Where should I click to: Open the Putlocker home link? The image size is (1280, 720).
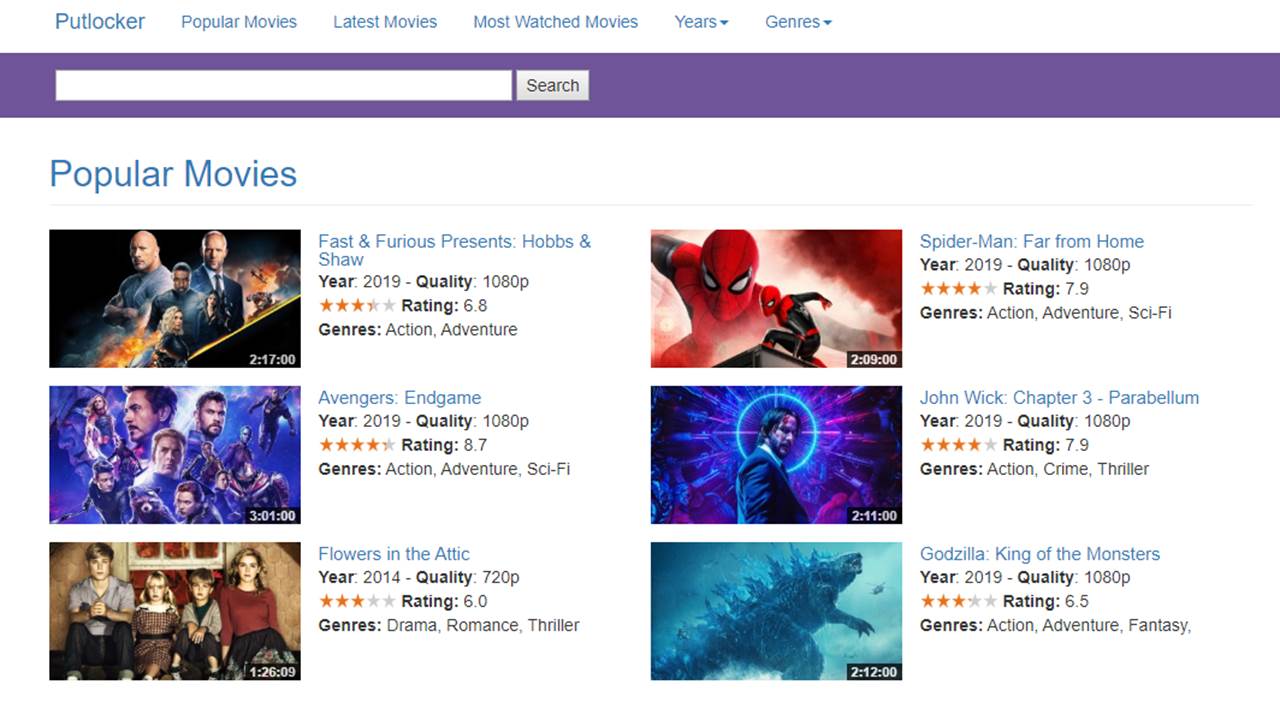[x=100, y=21]
